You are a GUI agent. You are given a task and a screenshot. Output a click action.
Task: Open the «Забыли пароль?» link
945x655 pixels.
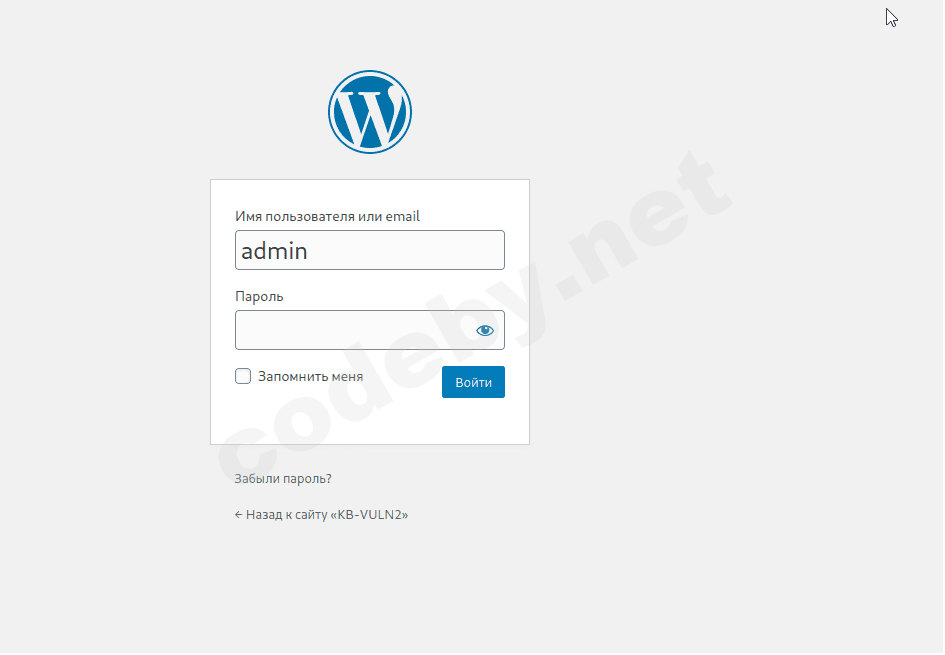point(283,478)
